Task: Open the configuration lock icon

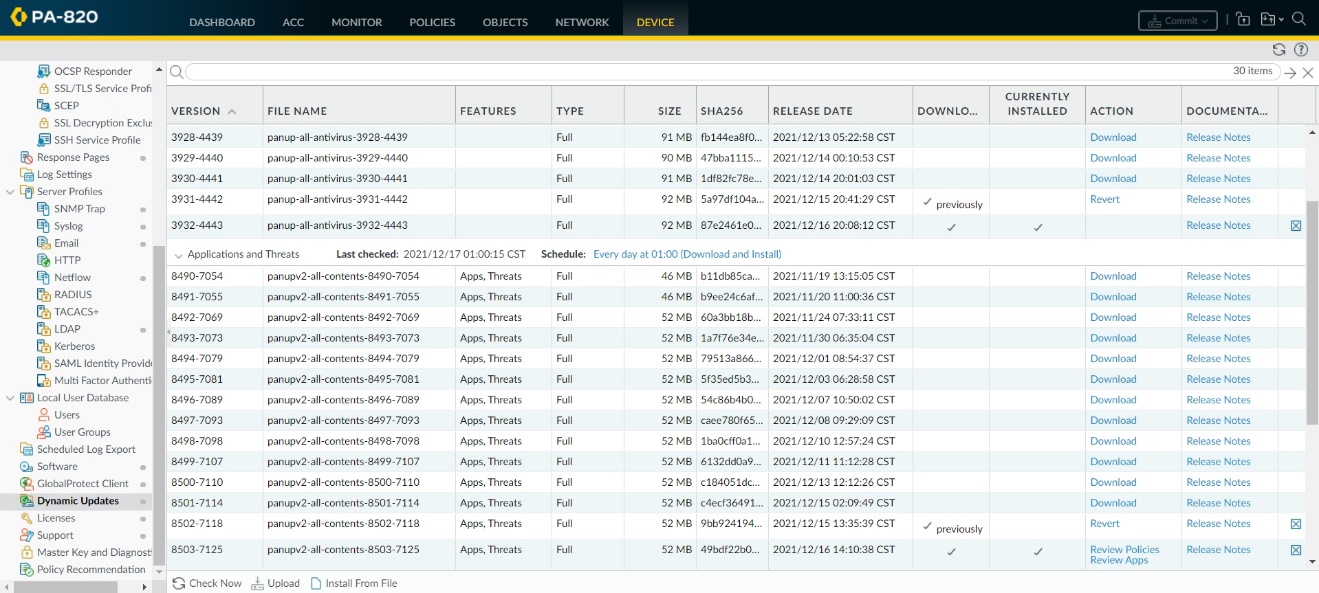Action: pos(1243,19)
